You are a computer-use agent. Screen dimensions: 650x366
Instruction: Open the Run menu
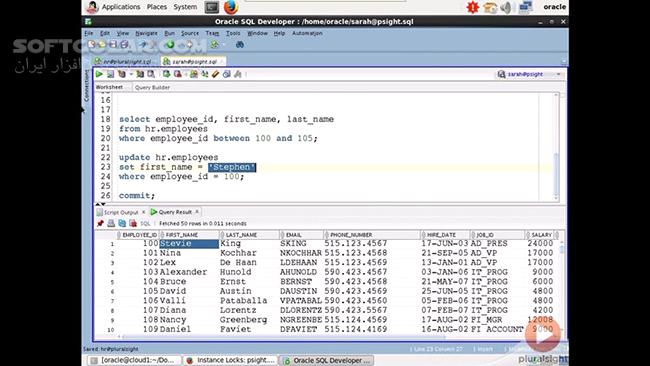(170, 33)
